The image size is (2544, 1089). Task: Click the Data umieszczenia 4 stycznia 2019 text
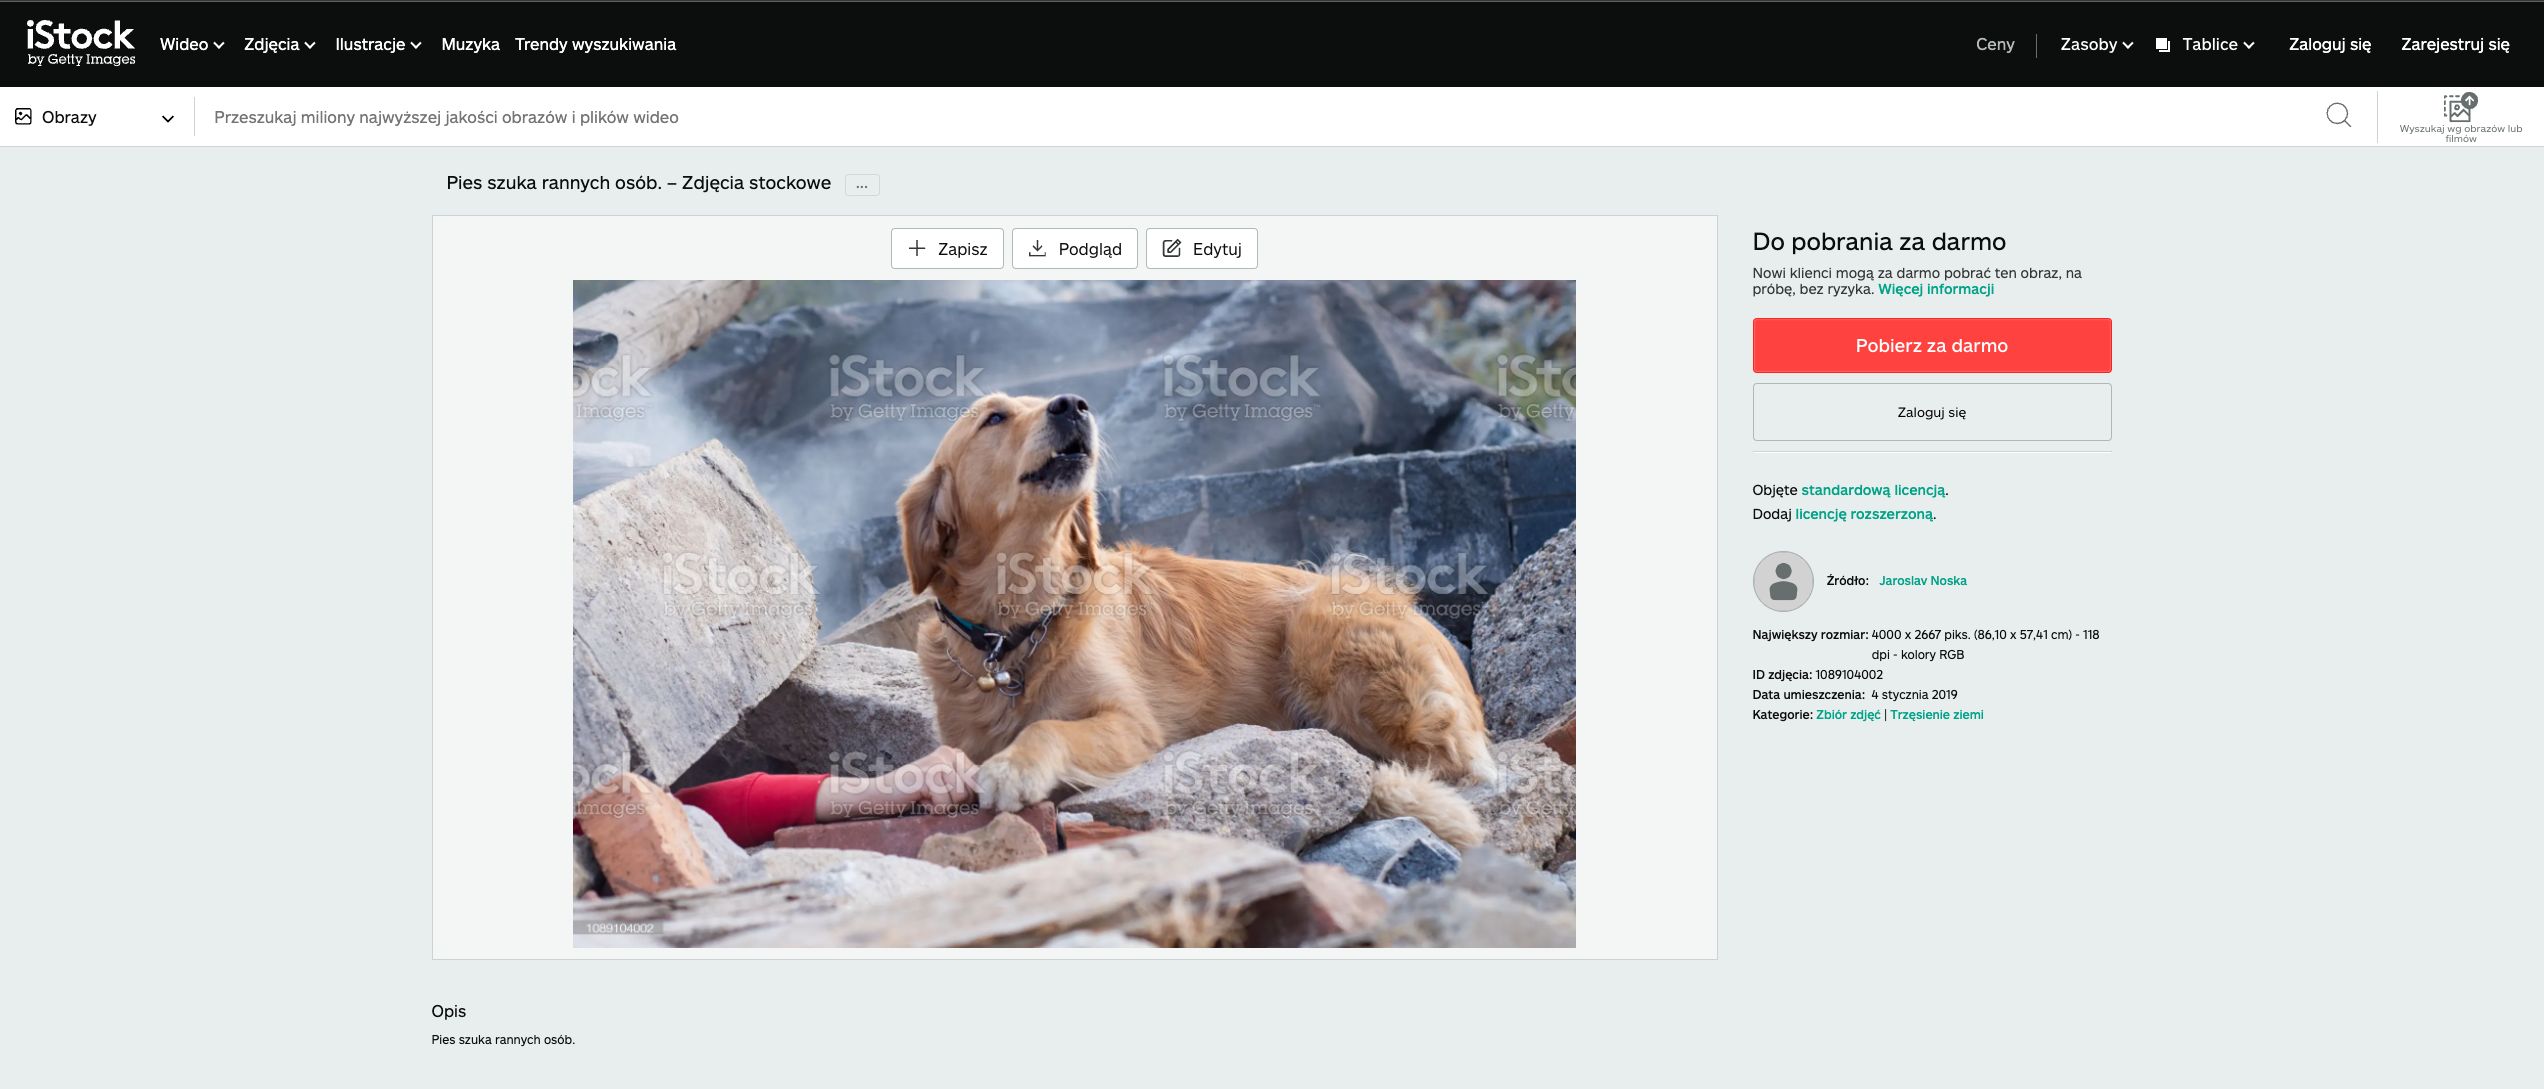[1854, 695]
